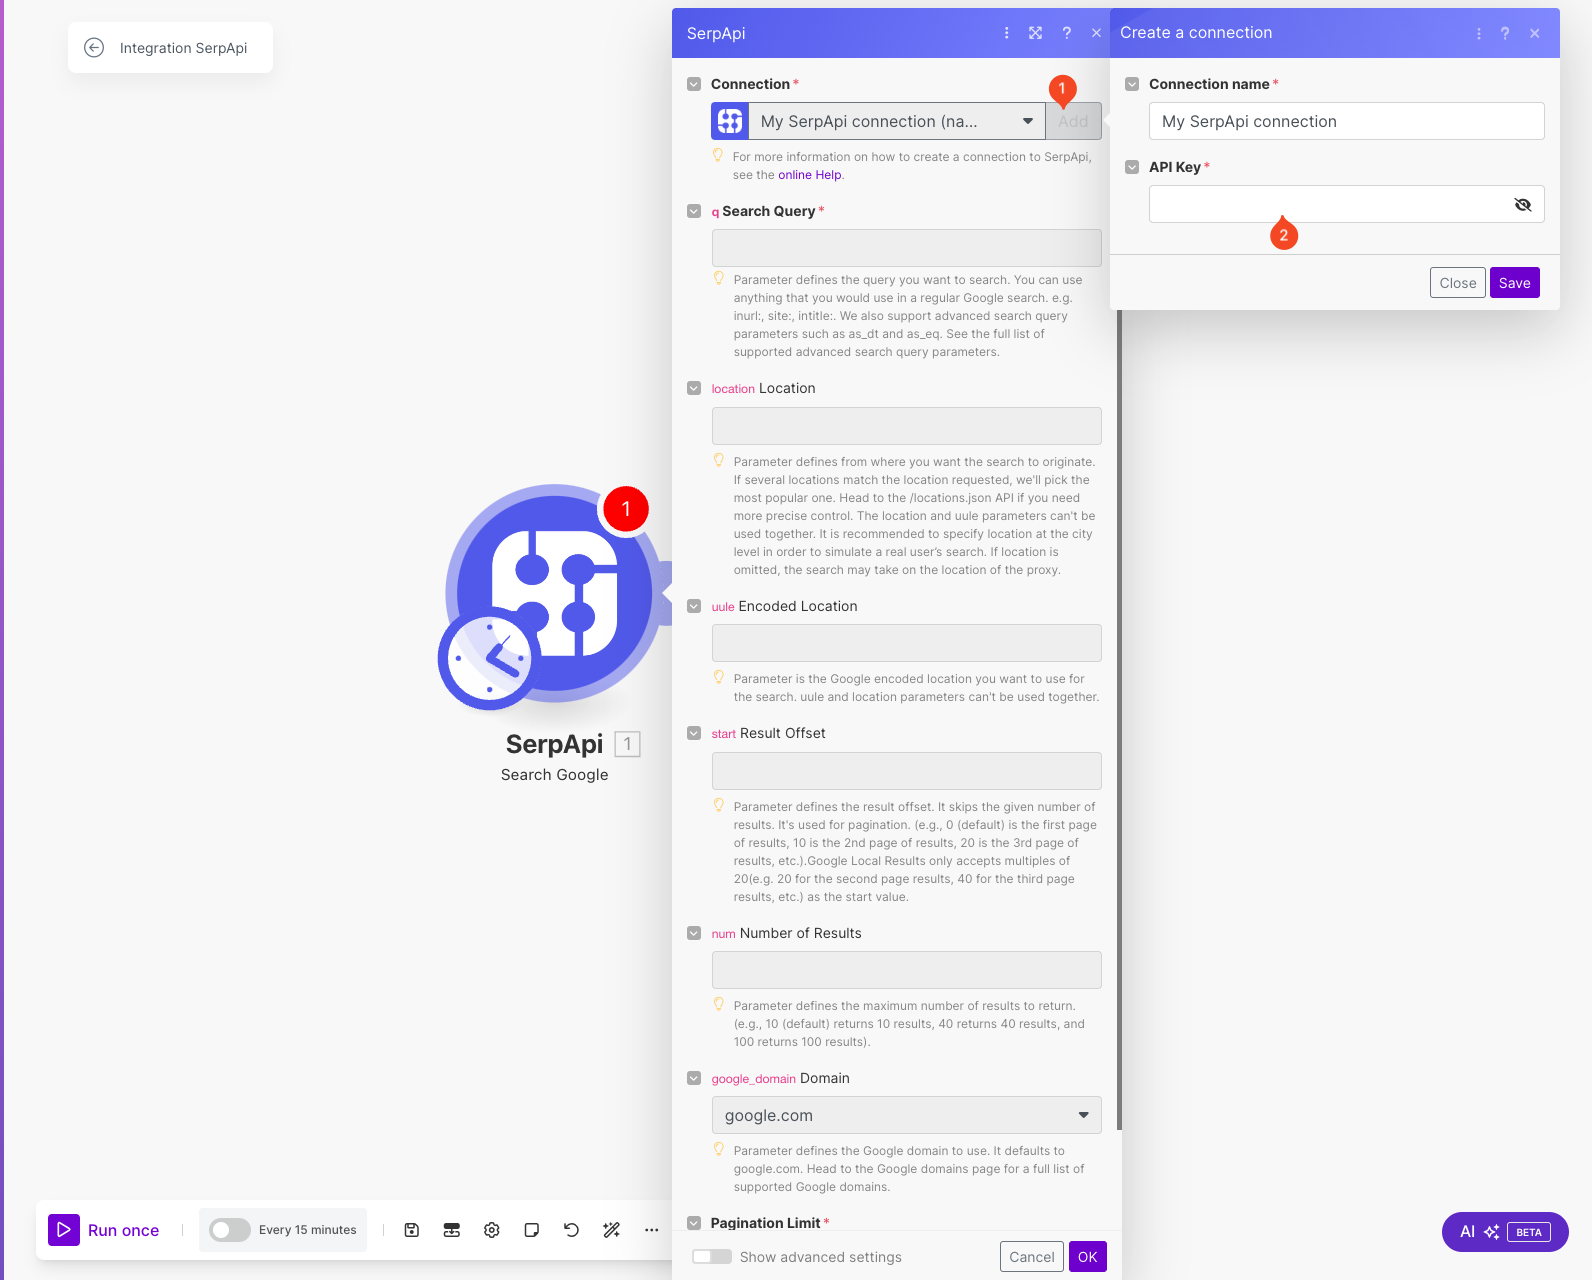The width and height of the screenshot is (1592, 1280).
Task: Click the Add connection button
Action: click(1073, 121)
